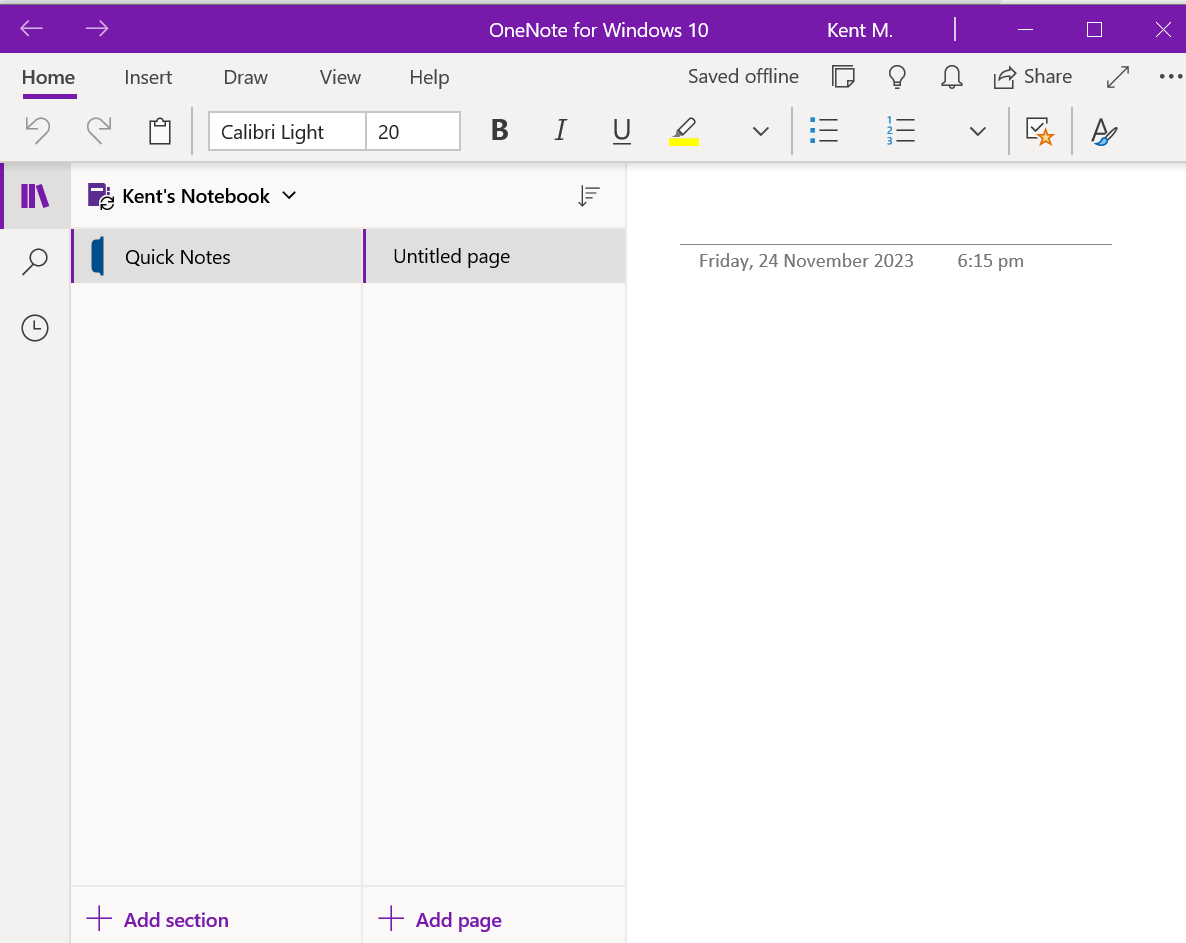1186x943 pixels.
Task: Click the notebook sync icon
Action: tap(101, 196)
